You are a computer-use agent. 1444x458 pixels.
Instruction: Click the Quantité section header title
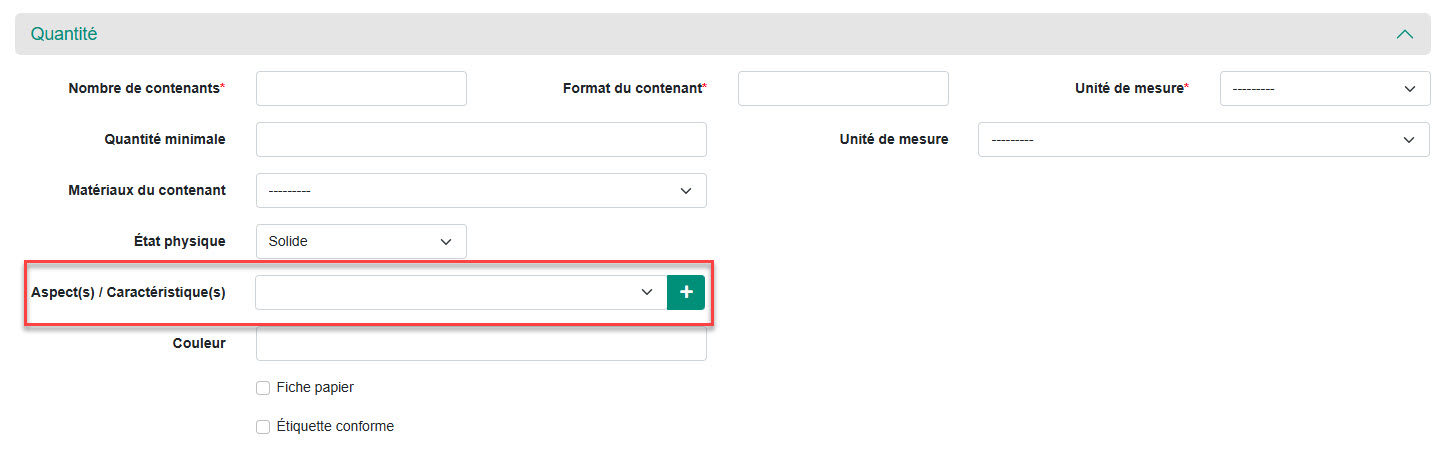[x=64, y=34]
